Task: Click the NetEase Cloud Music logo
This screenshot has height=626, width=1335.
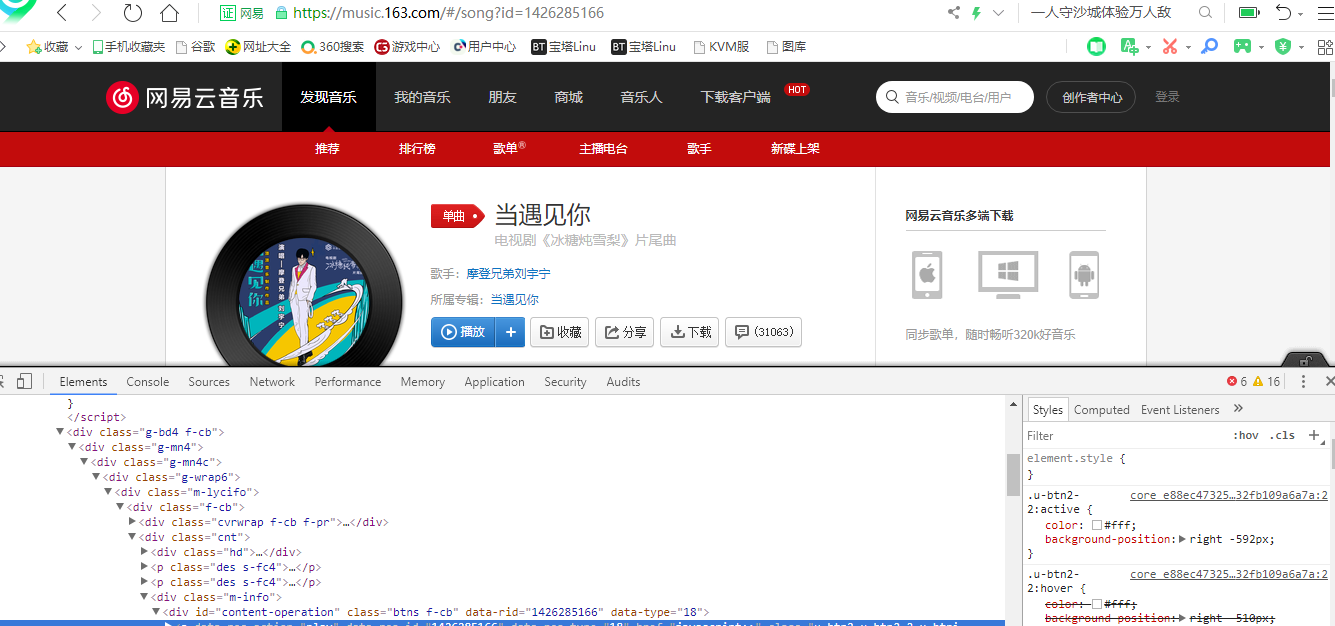Action: pyautogui.click(x=185, y=97)
